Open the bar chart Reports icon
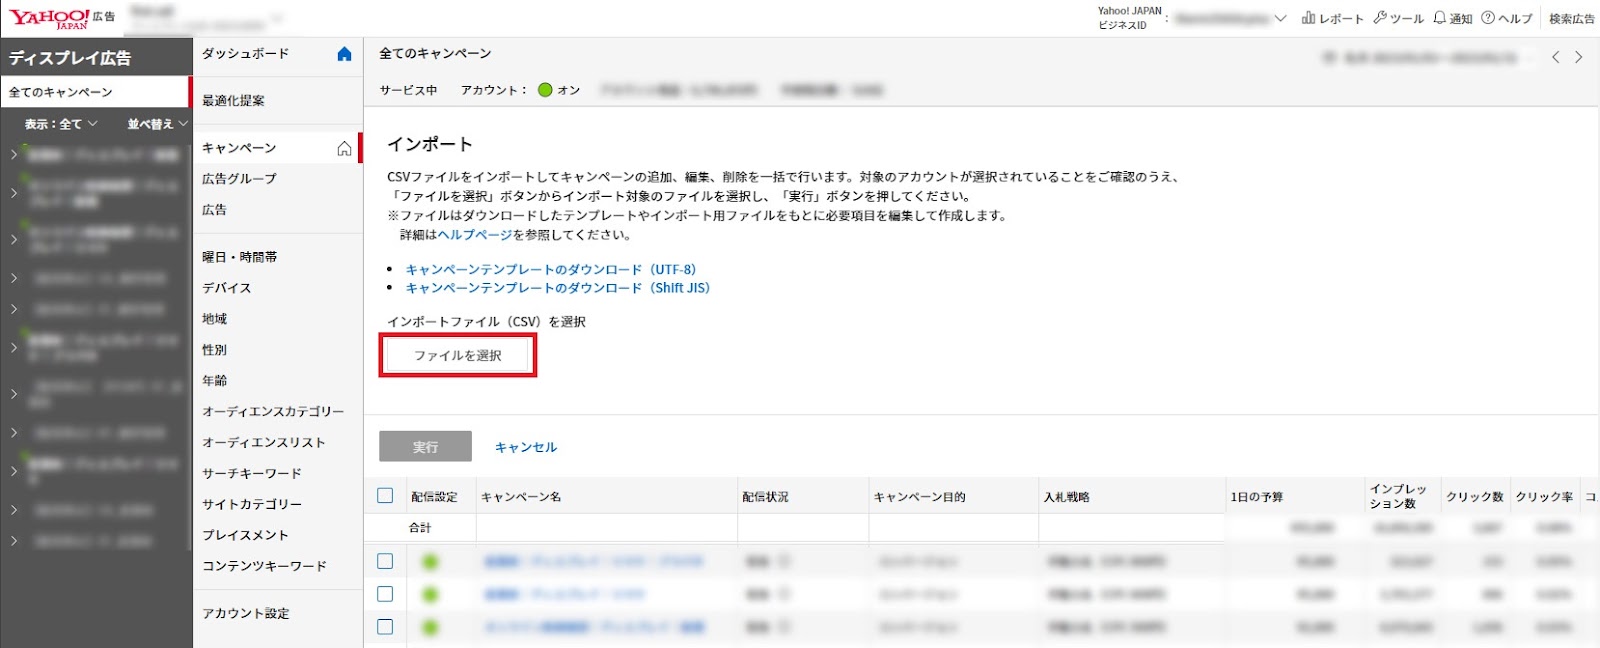1600x648 pixels. click(x=1308, y=18)
